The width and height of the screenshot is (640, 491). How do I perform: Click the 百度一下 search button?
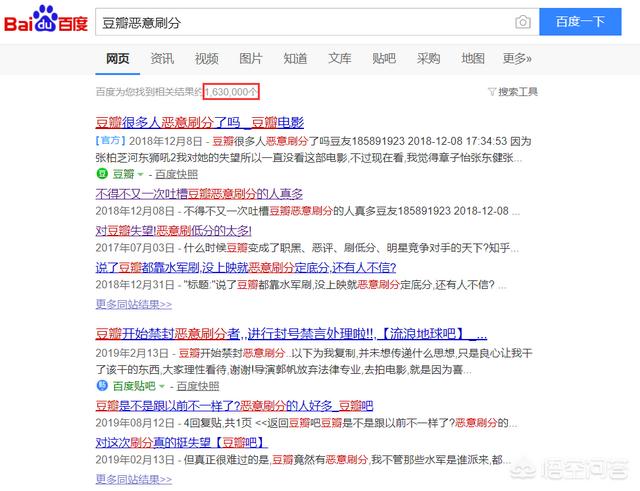point(580,22)
